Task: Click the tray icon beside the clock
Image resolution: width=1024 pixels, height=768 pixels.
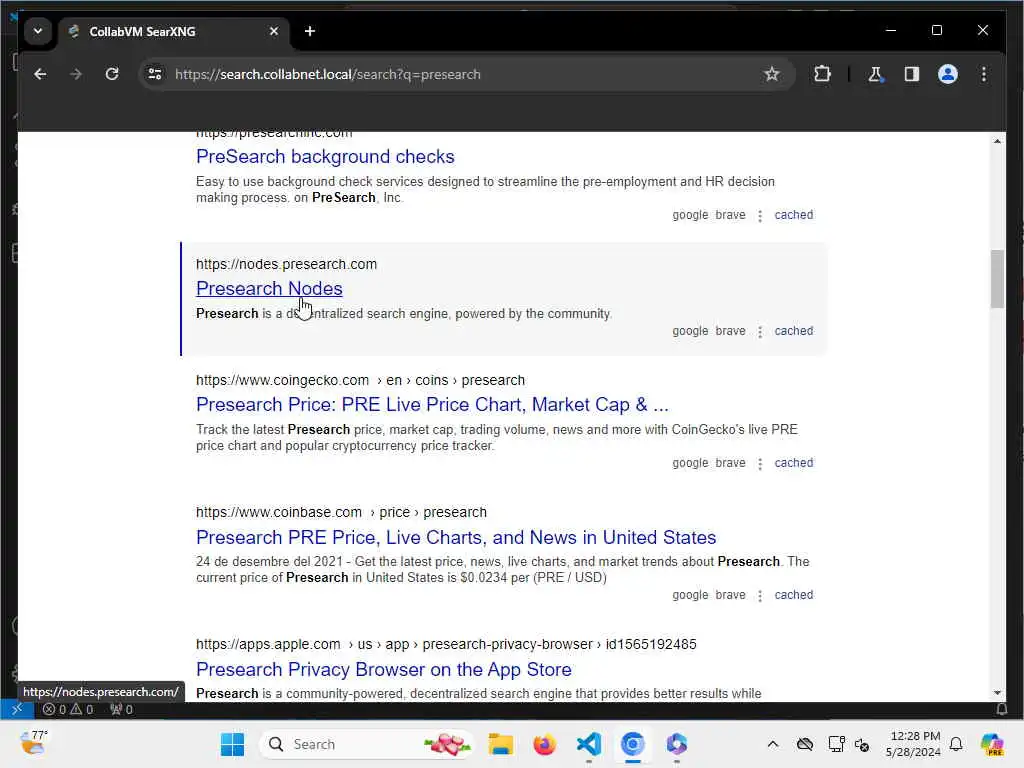Action: coord(862,744)
